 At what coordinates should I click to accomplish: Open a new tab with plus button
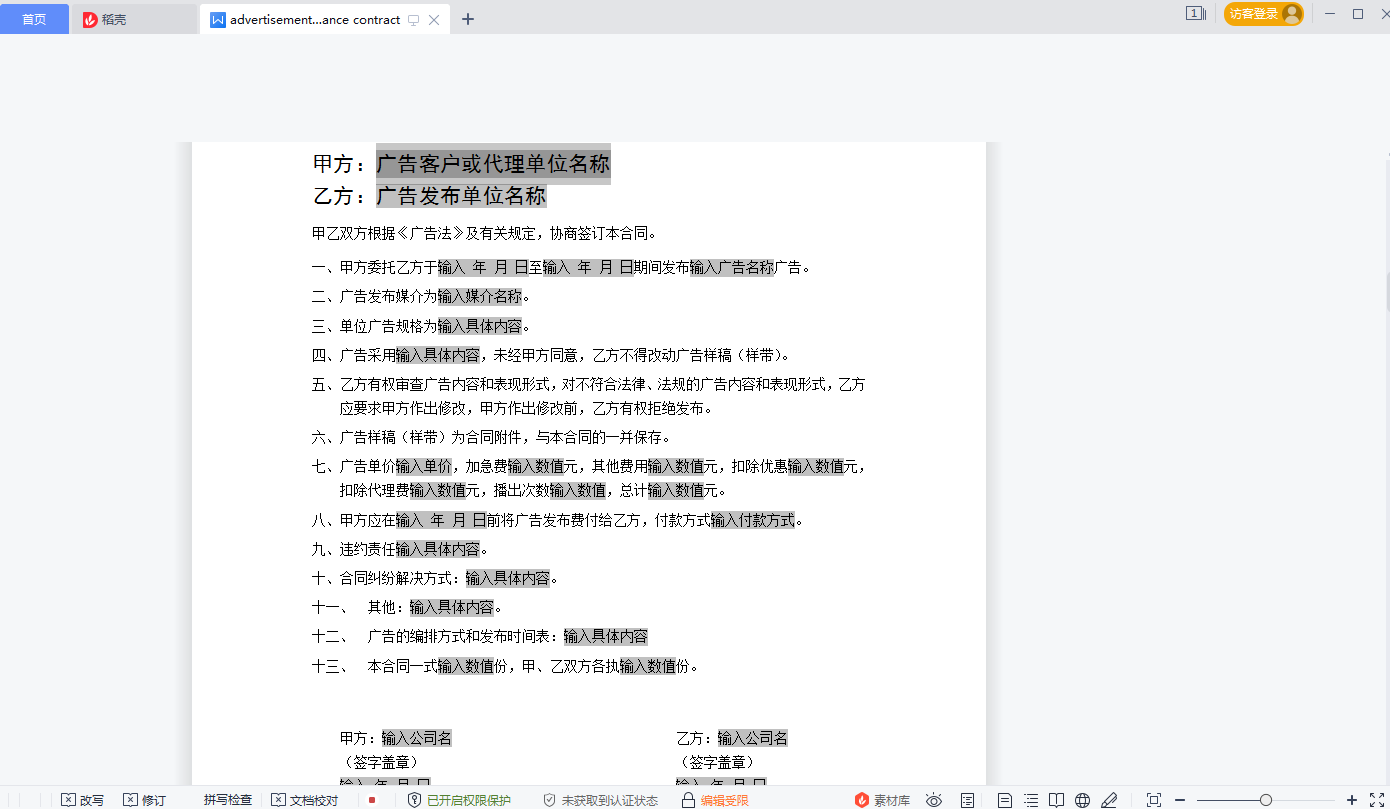coord(467,19)
